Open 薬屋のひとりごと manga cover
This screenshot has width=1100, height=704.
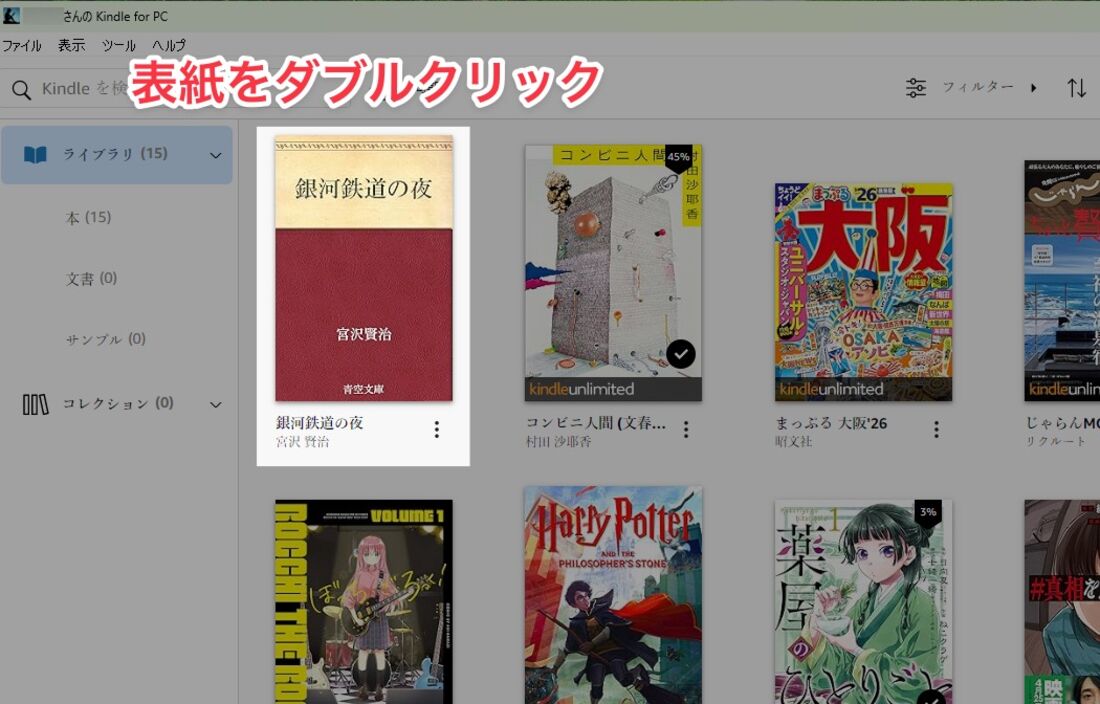click(x=864, y=602)
